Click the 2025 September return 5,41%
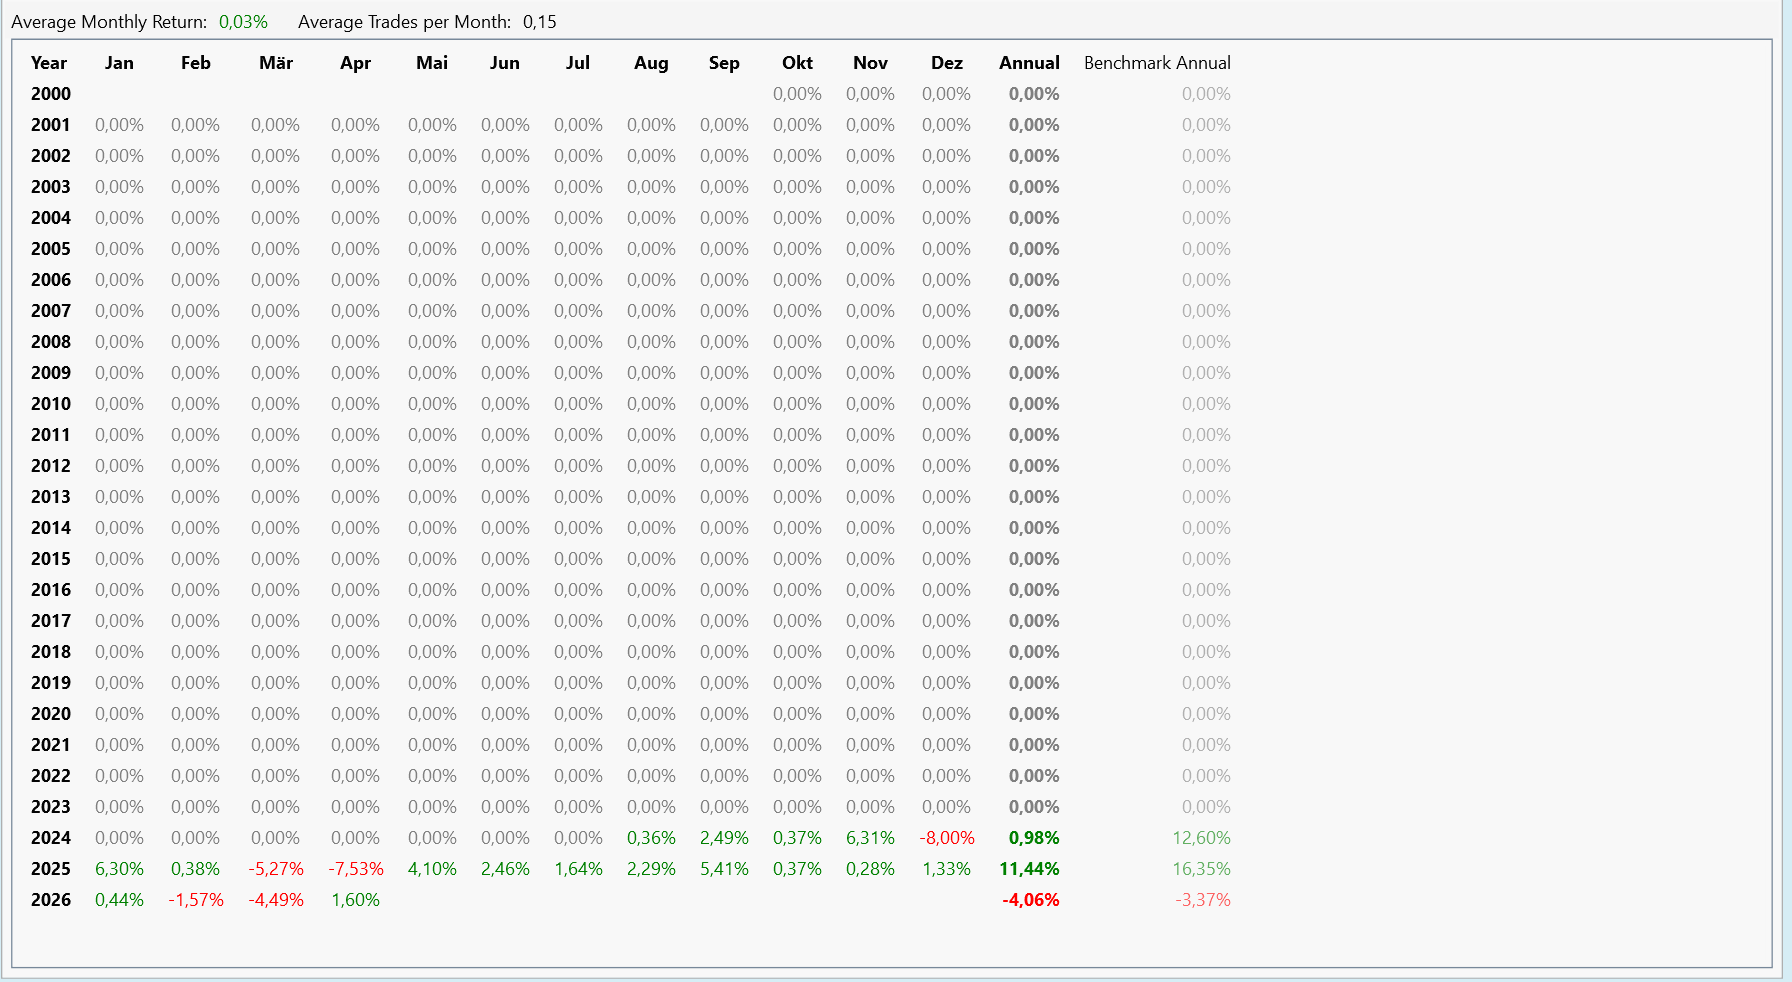Viewport: 1792px width, 982px height. click(724, 869)
